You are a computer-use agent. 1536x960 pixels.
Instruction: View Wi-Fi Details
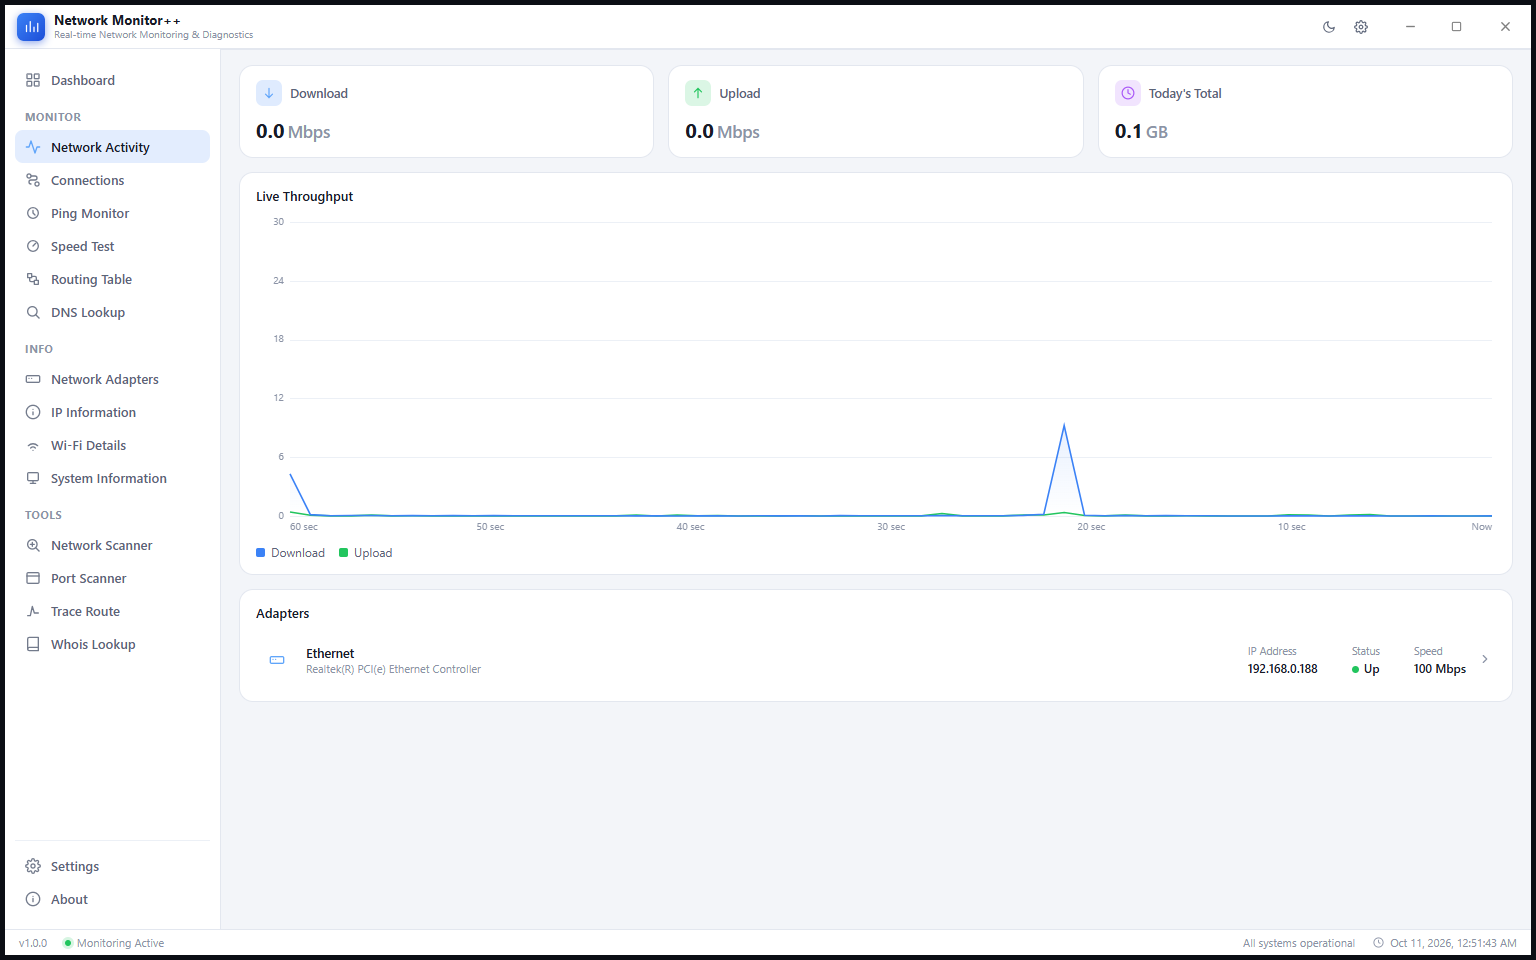coord(112,445)
